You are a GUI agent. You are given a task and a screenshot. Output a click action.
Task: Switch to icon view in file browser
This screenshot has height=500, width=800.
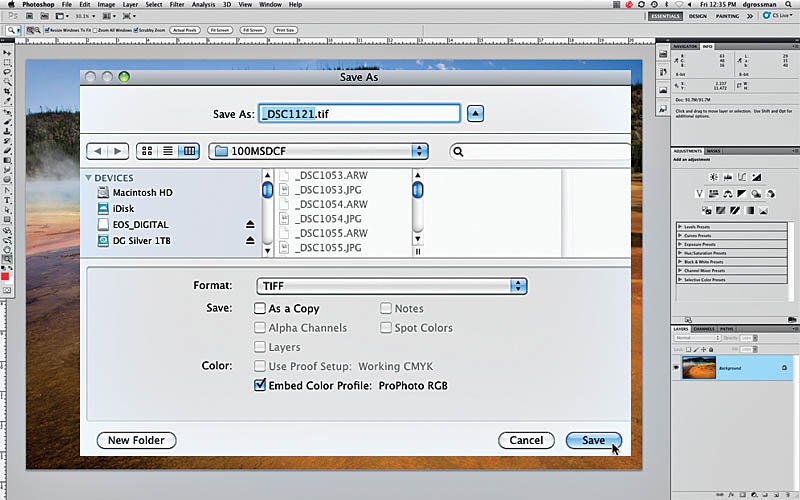(147, 151)
